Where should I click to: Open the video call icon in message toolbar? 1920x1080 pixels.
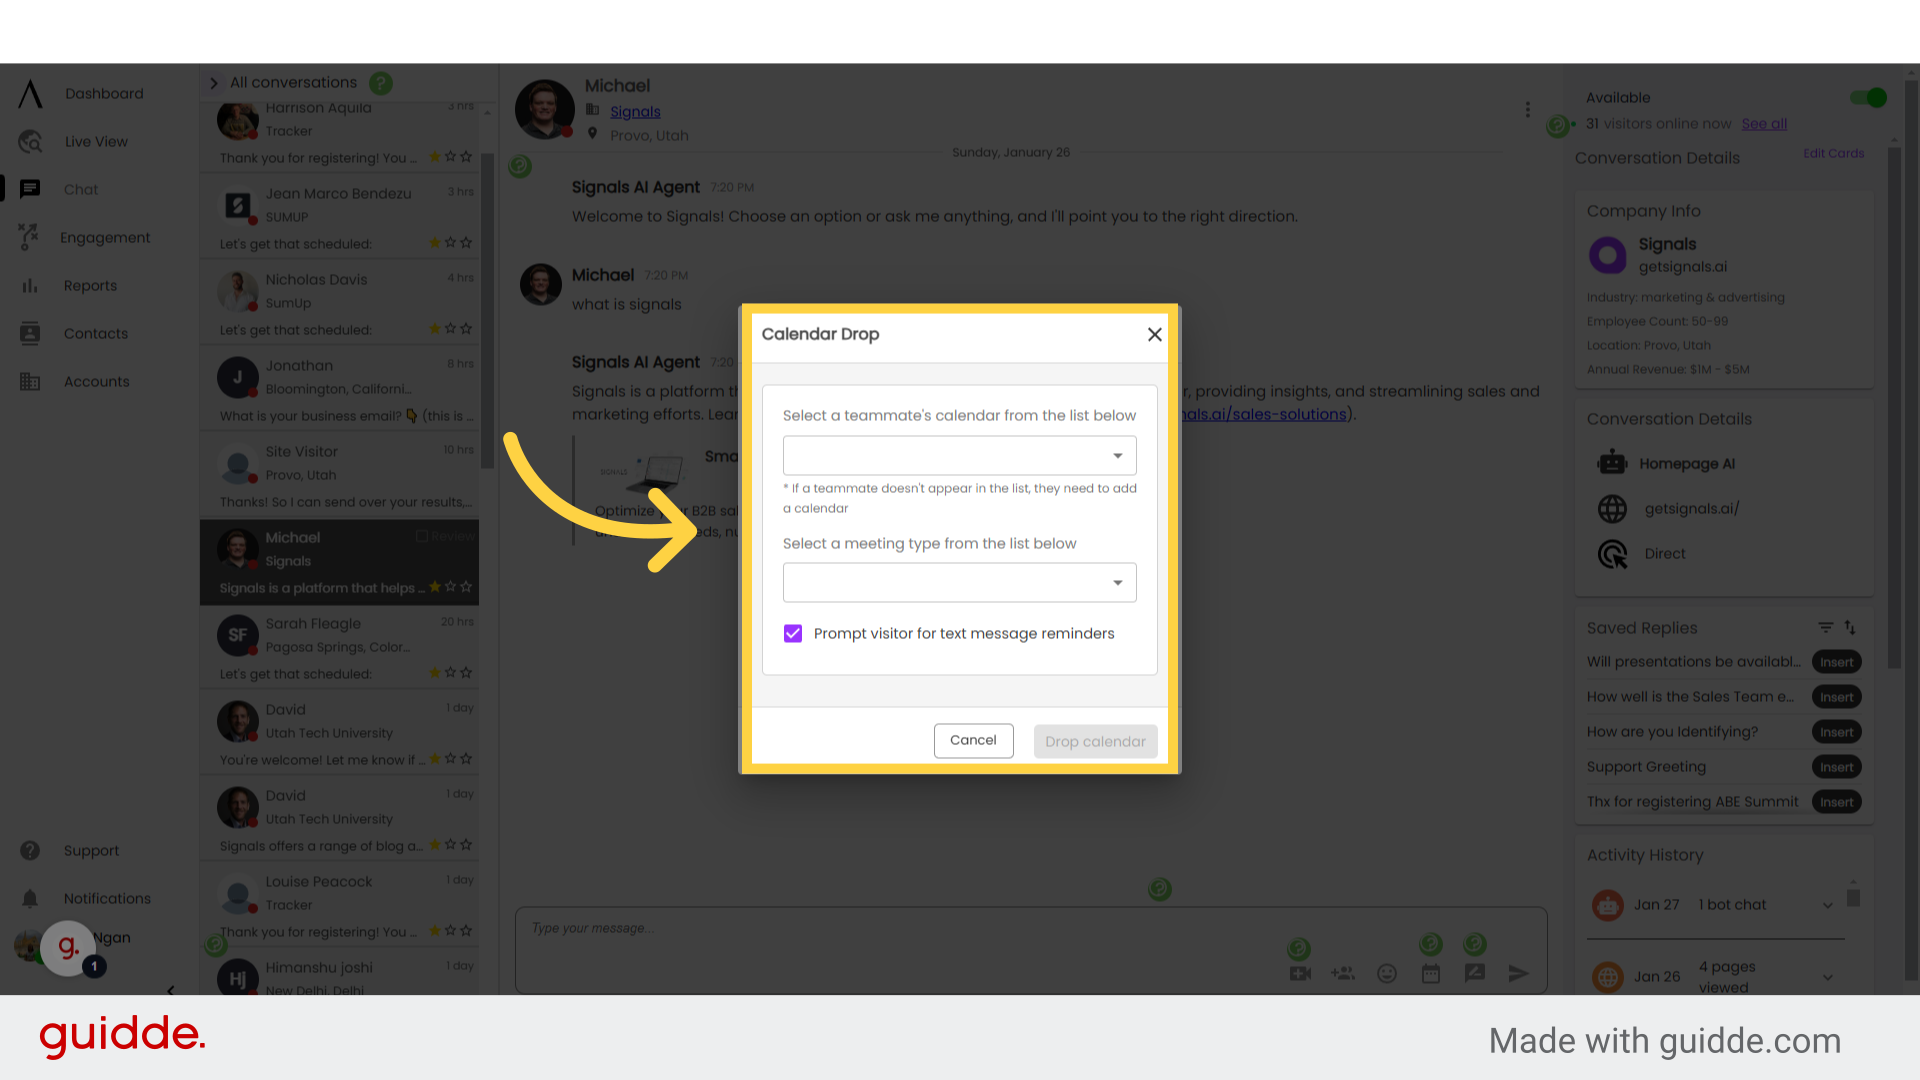(x=1300, y=973)
